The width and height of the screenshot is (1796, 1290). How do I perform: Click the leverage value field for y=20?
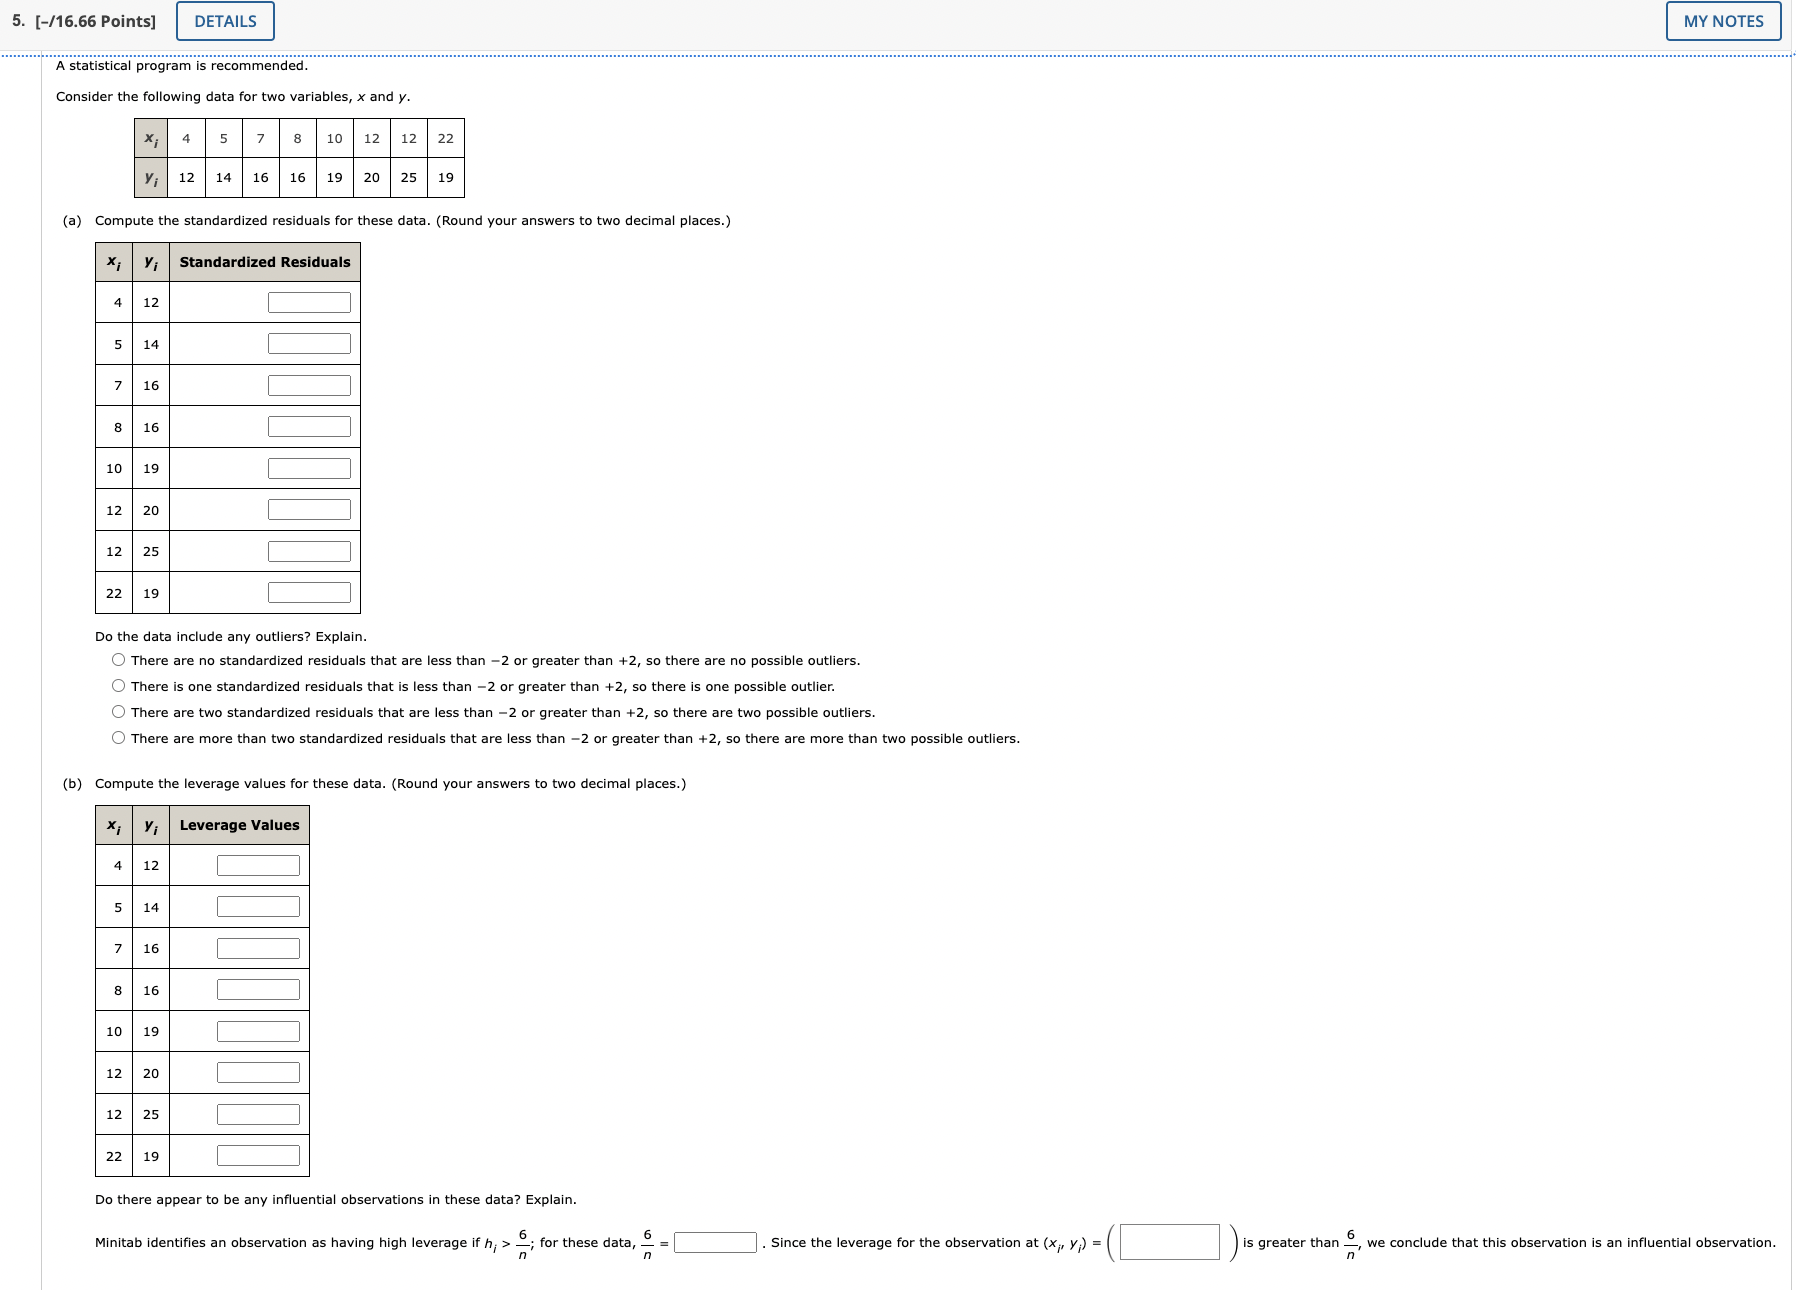pyautogui.click(x=257, y=1072)
